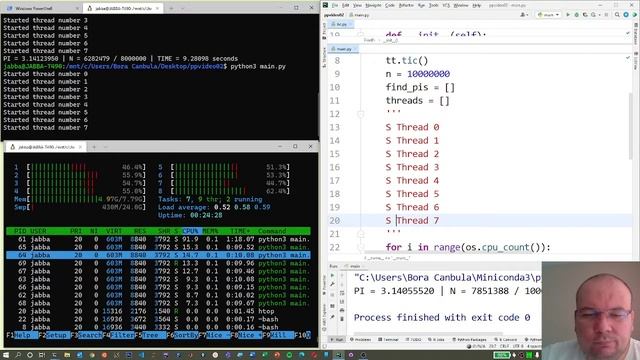Open the Code menu in PyCharm
Viewport: 640px width, 360px height.
(390, 5)
